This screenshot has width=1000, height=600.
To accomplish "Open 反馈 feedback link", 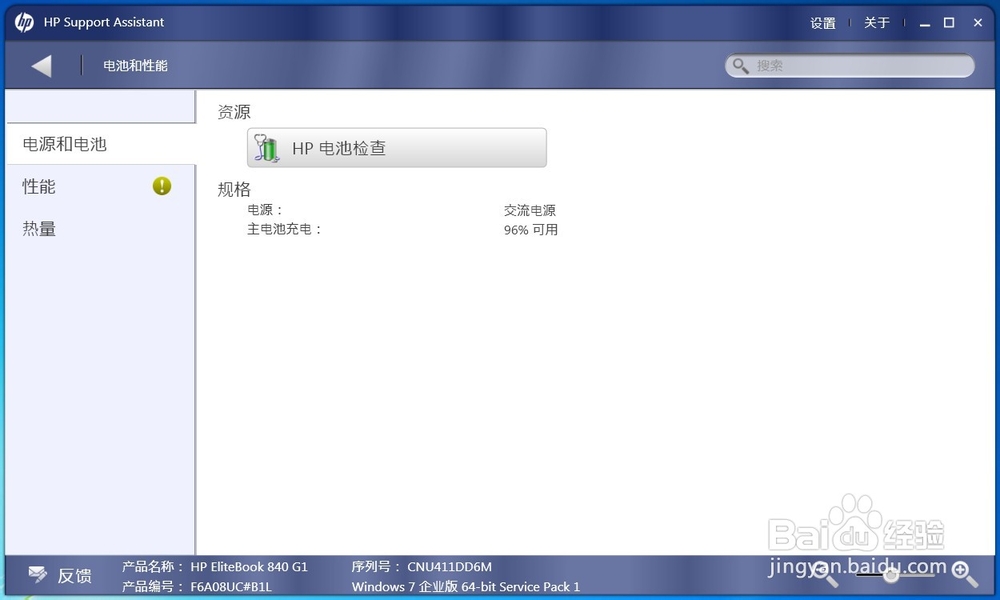I will pos(75,576).
